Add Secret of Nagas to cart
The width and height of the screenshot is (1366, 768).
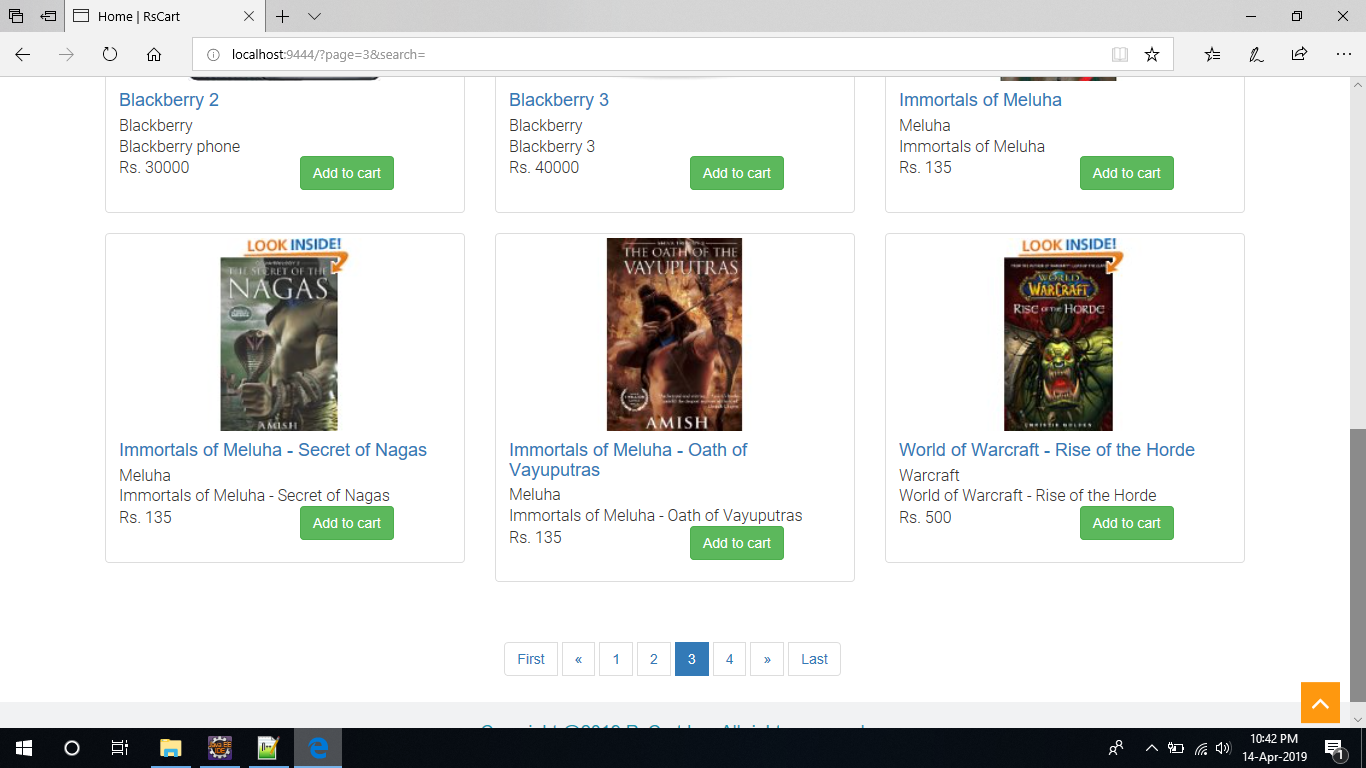coord(347,523)
